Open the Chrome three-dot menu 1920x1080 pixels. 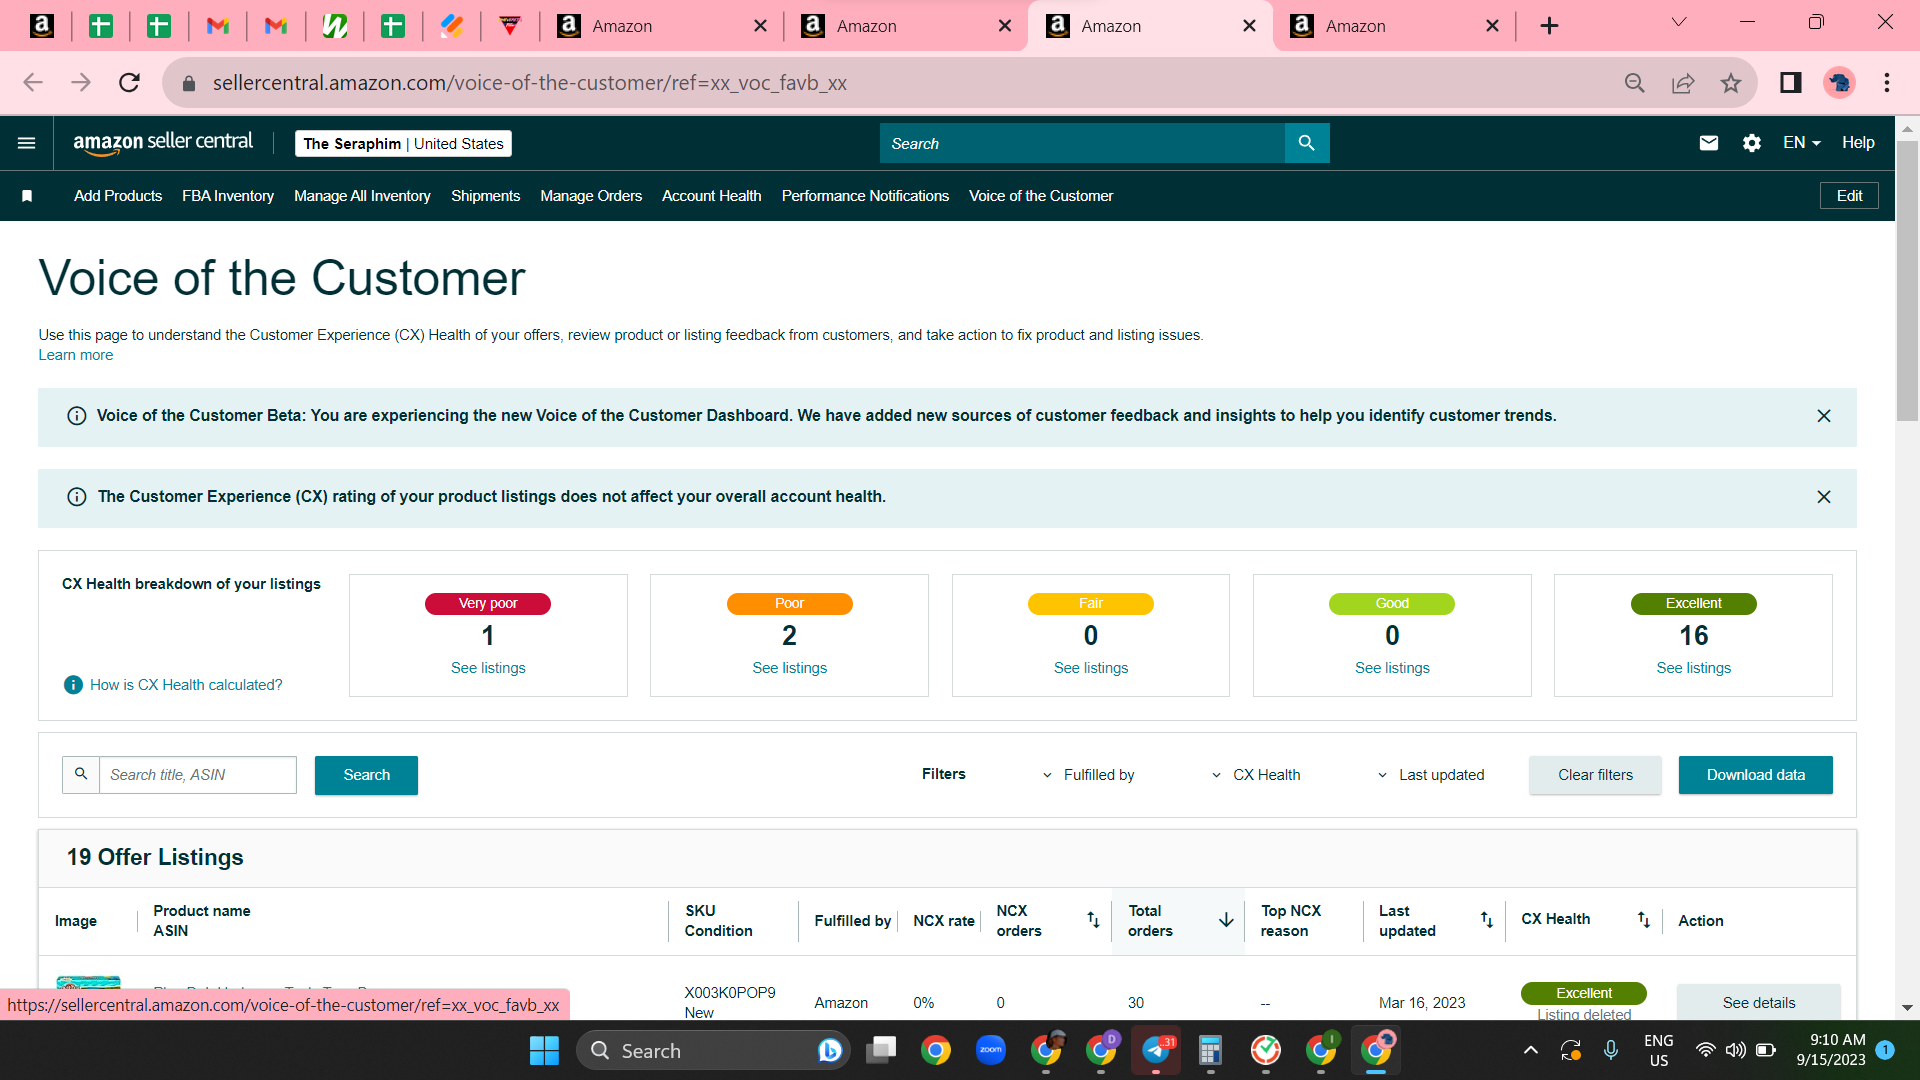[x=1887, y=83]
